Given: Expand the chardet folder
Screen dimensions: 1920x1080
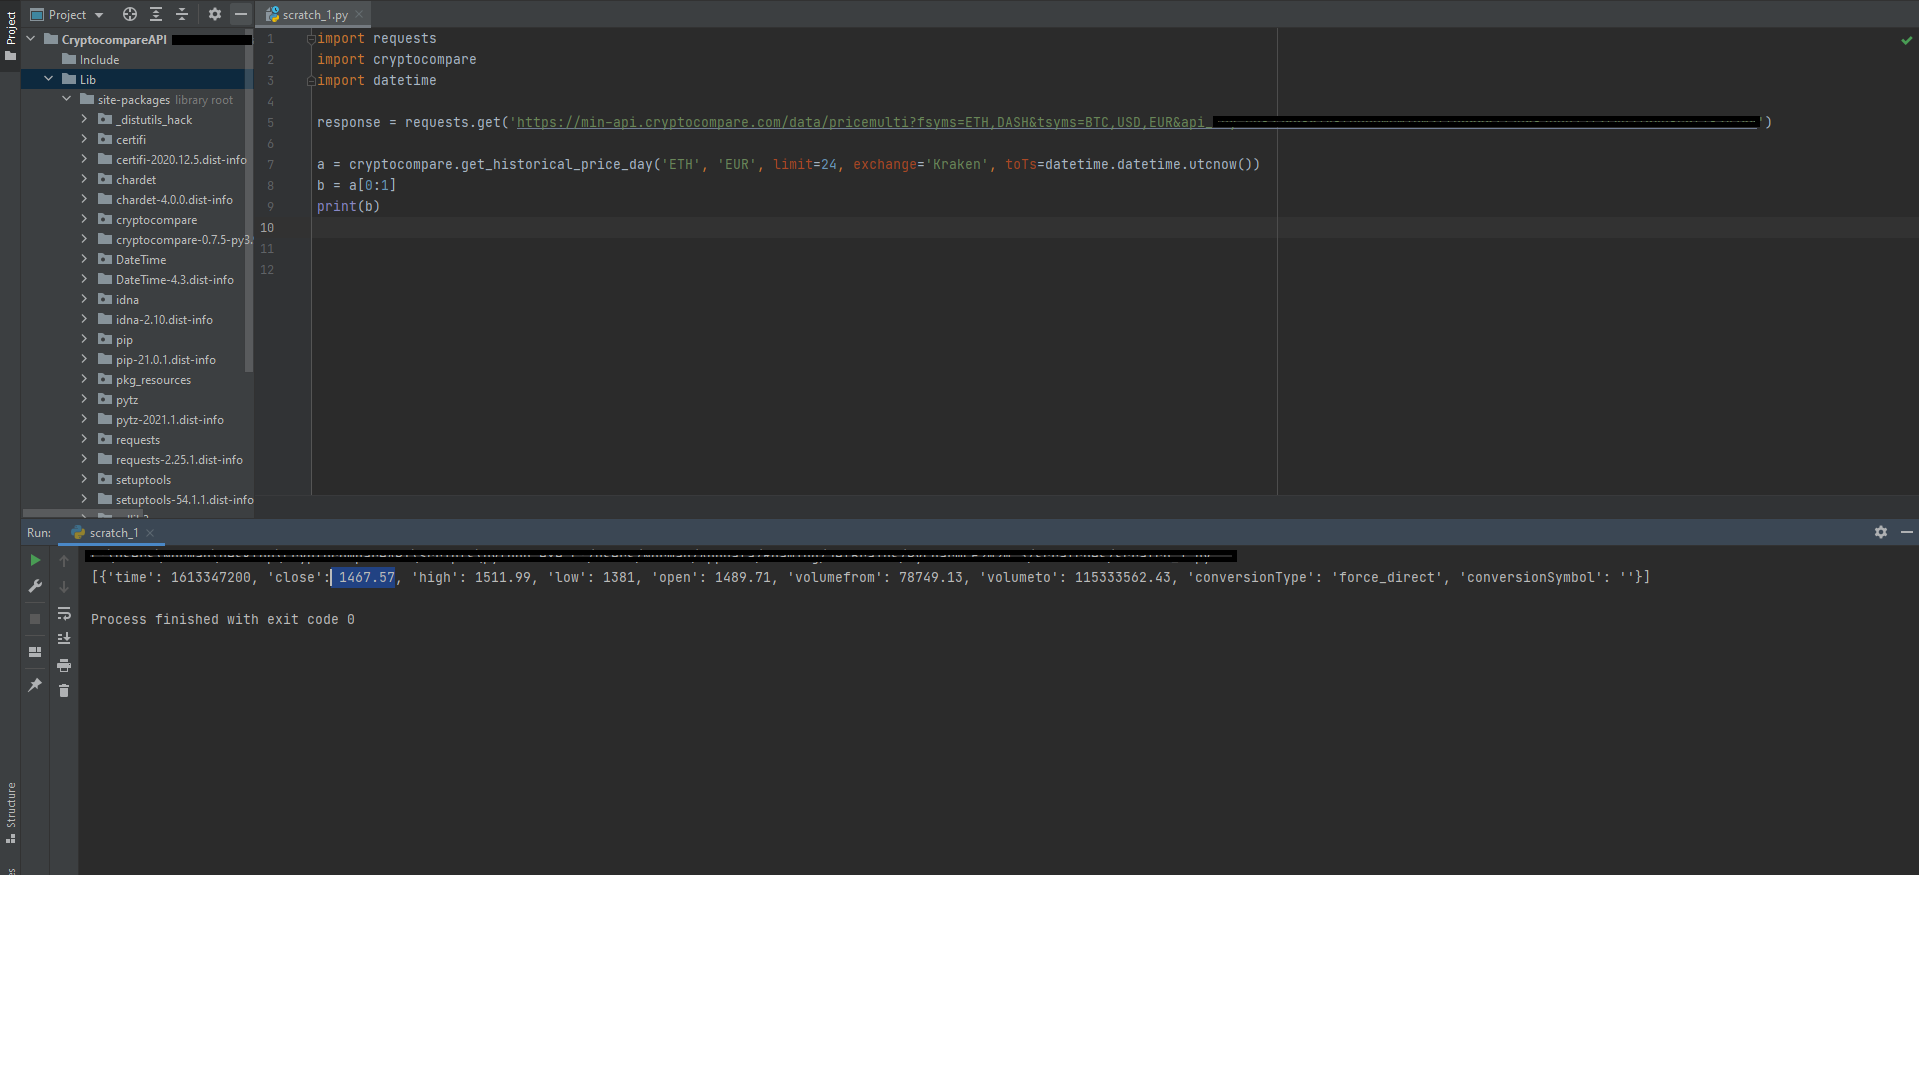Looking at the screenshot, I should tap(85, 179).
